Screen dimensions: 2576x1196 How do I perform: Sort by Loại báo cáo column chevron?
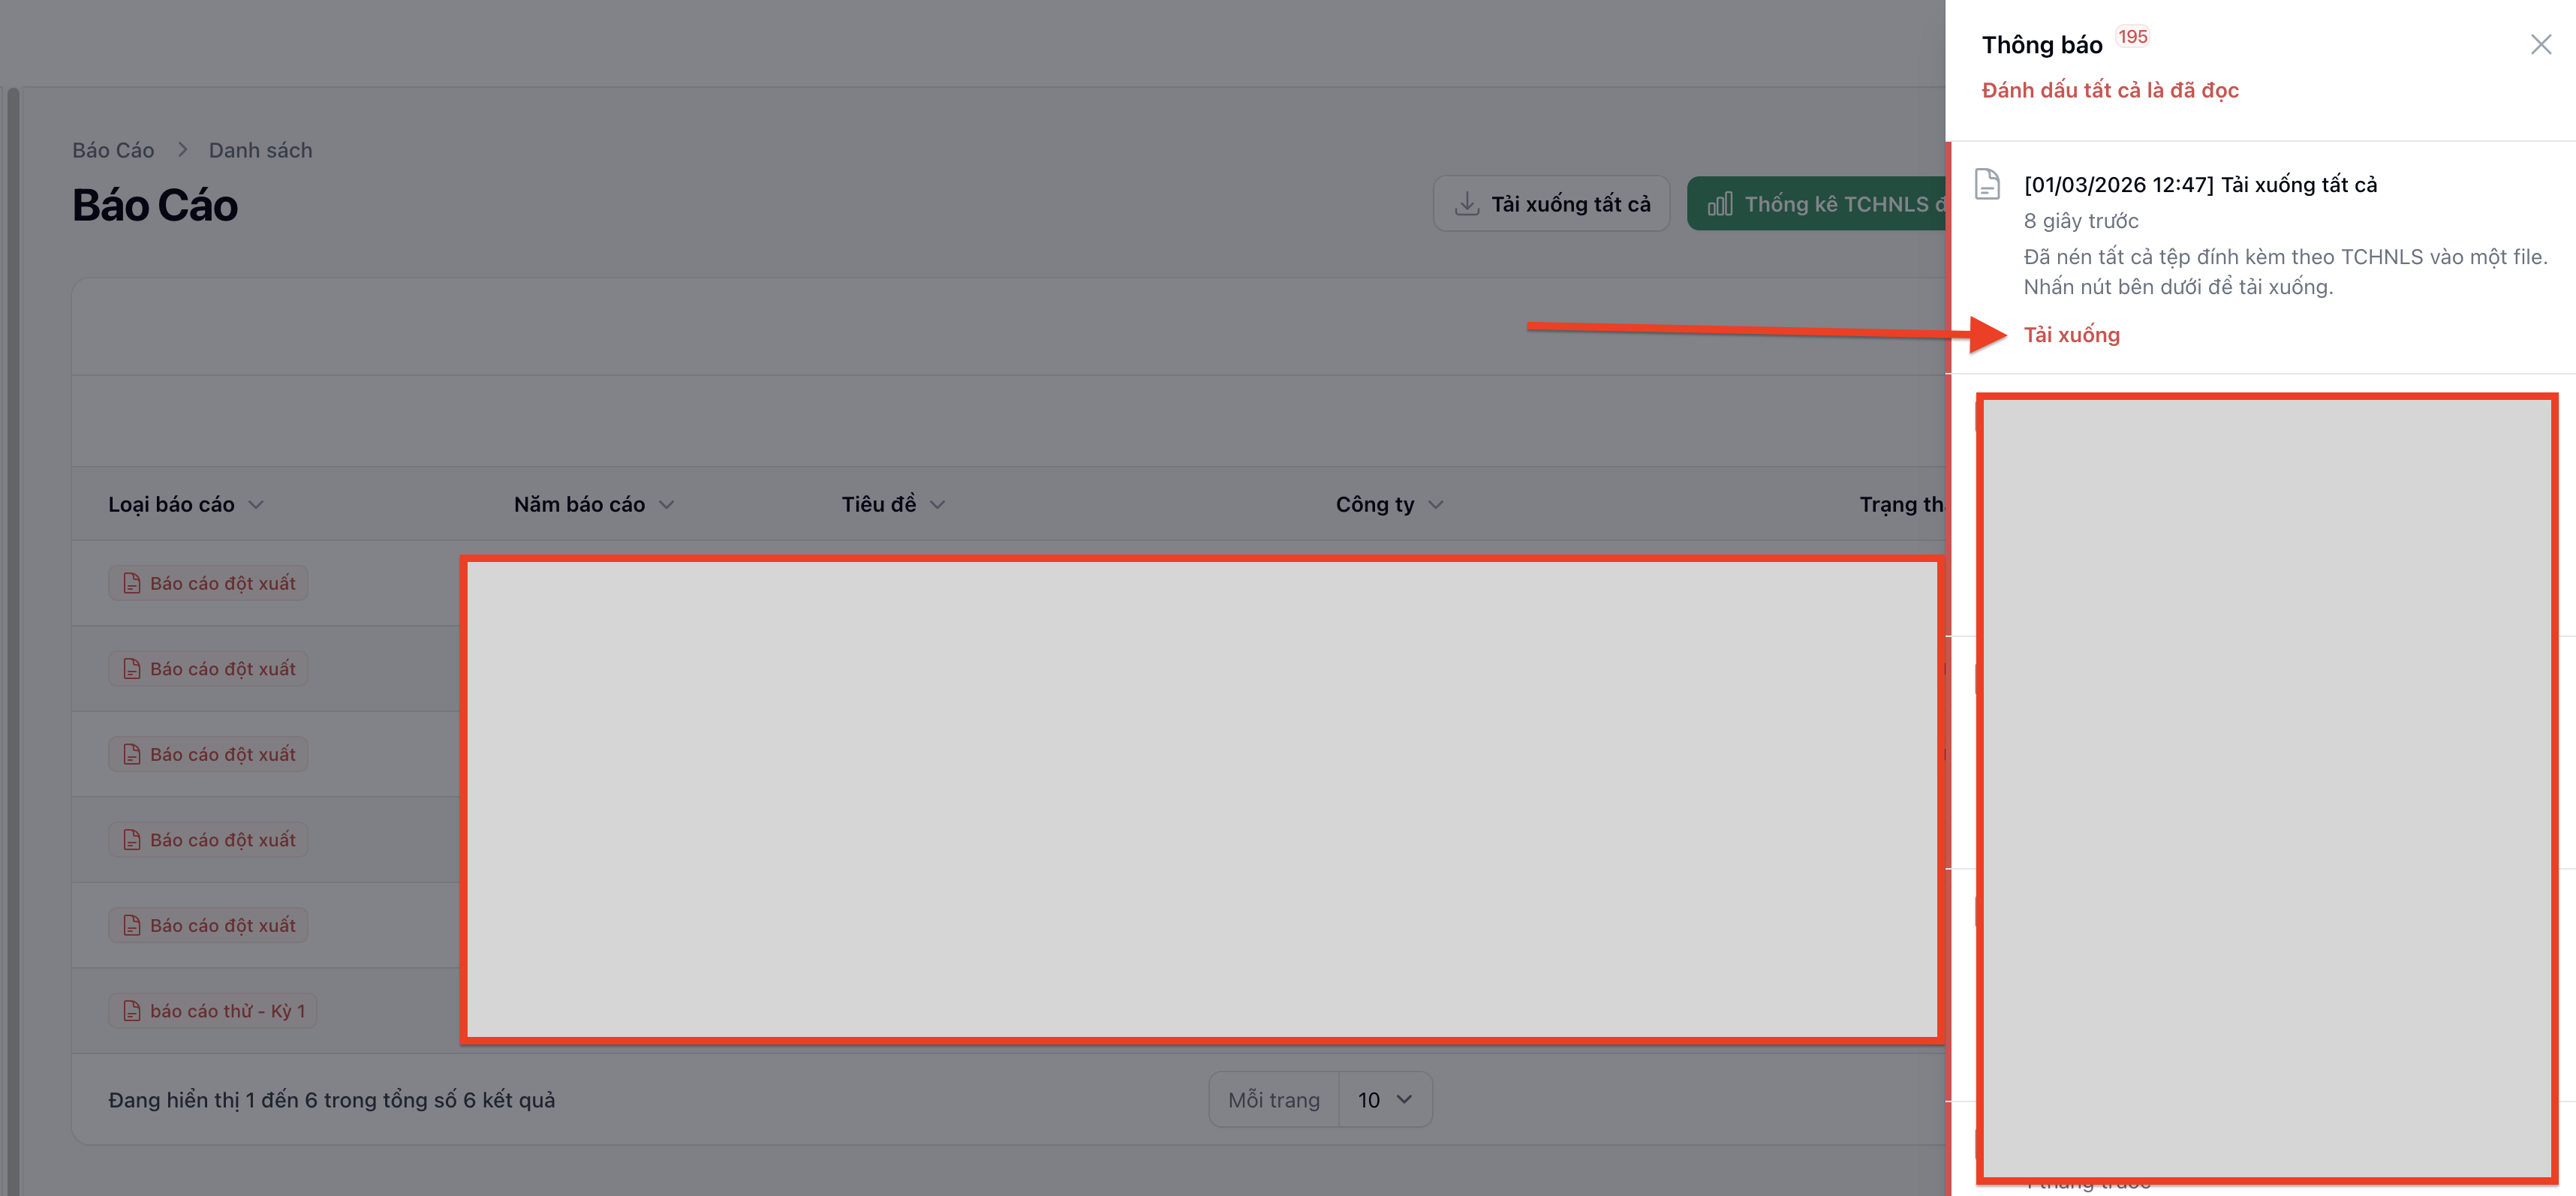point(256,505)
